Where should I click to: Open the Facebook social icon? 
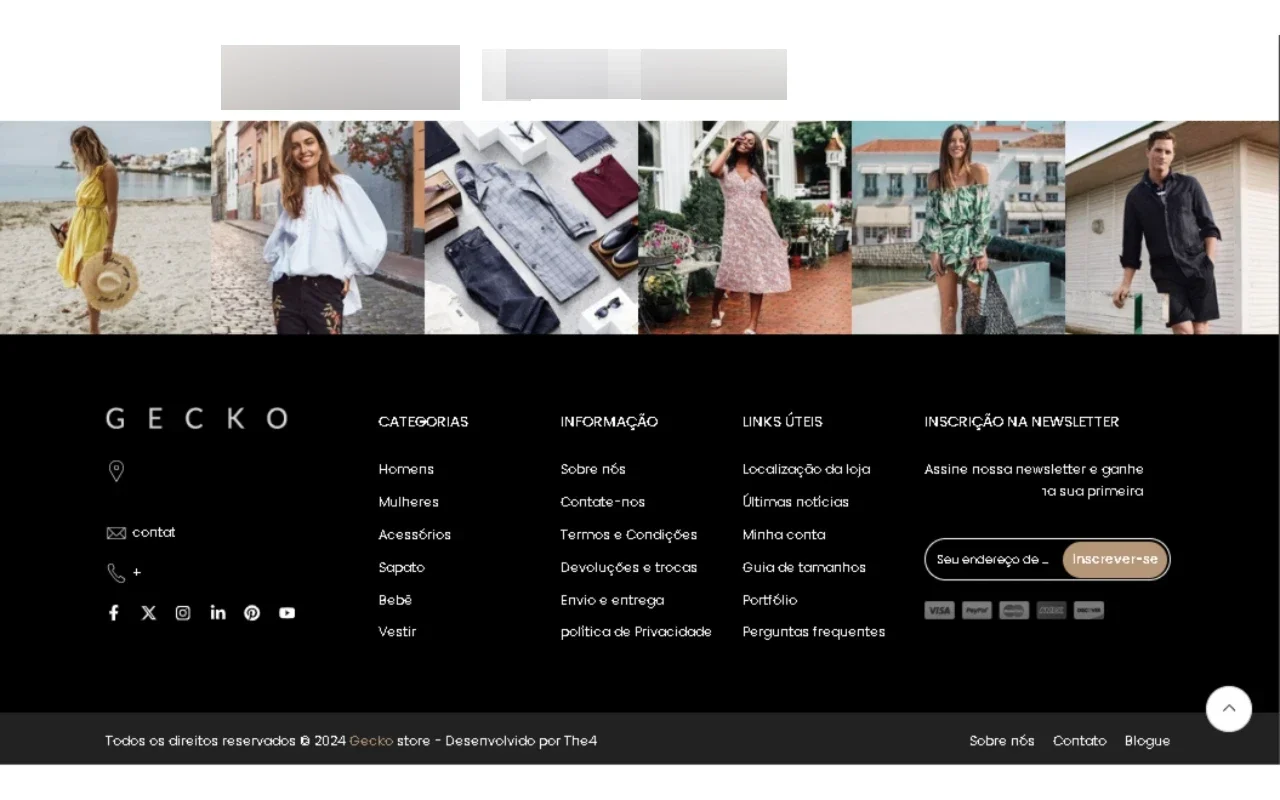tap(114, 613)
